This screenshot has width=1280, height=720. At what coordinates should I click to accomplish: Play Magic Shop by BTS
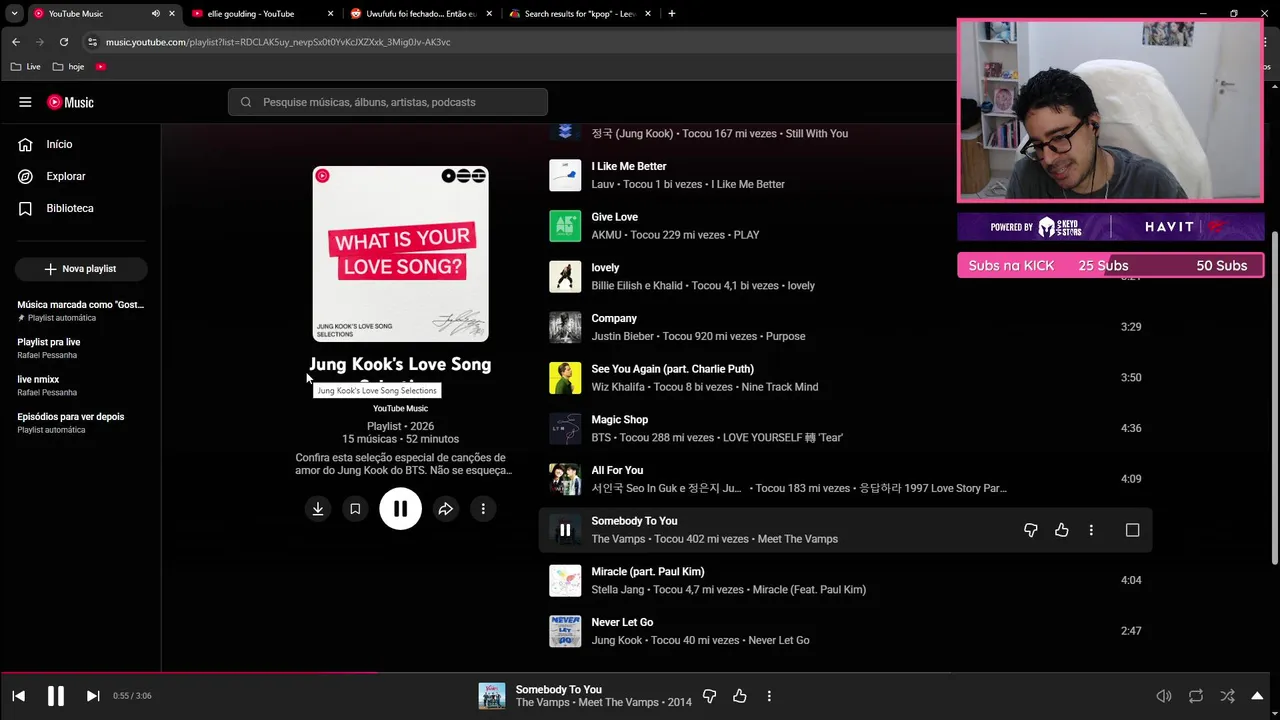point(565,428)
